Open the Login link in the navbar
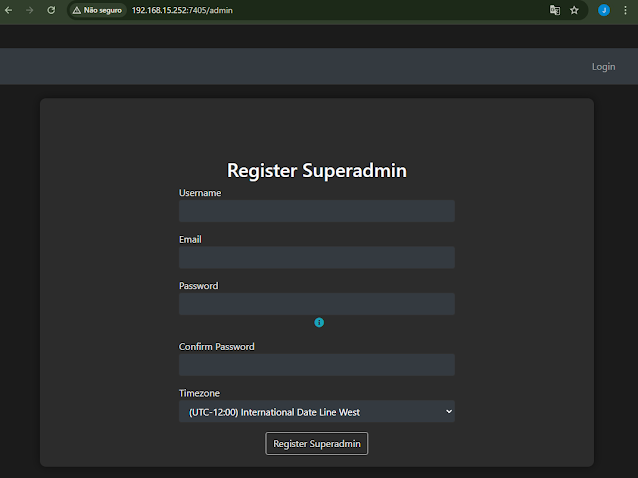638x478 pixels. pos(603,67)
